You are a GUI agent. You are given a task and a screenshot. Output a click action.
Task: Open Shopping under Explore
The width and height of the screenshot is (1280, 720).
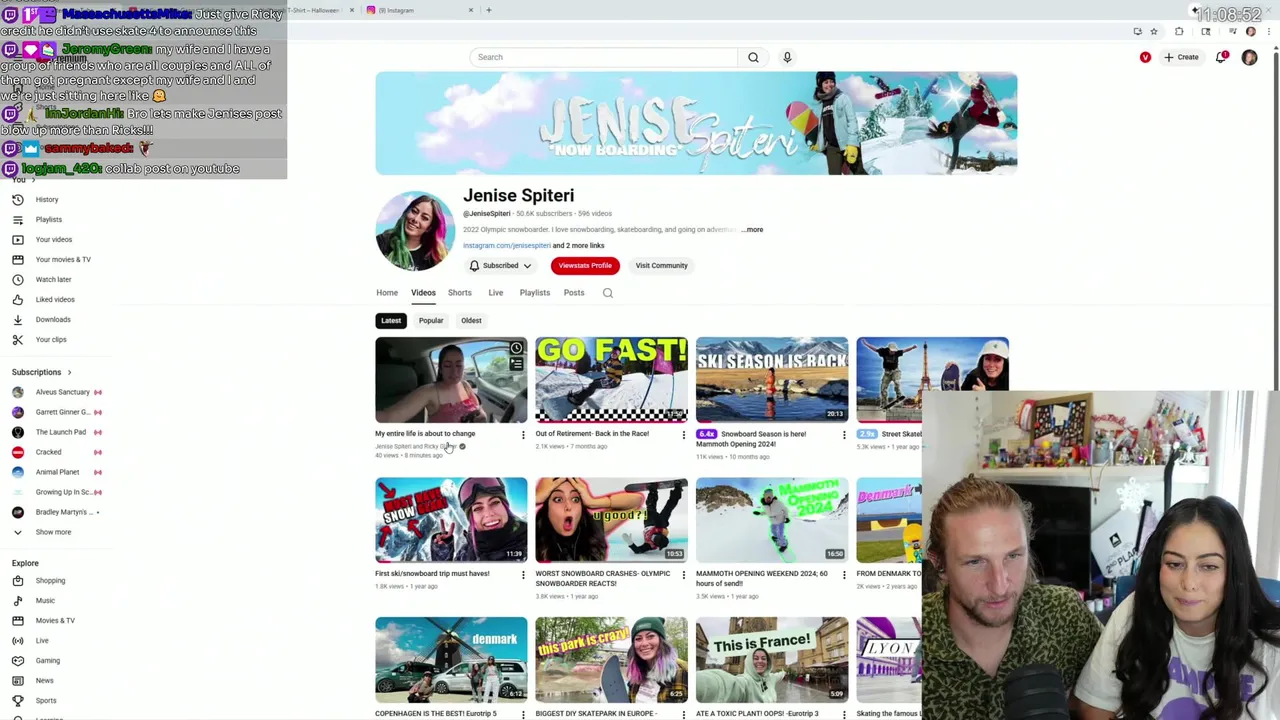coord(50,580)
